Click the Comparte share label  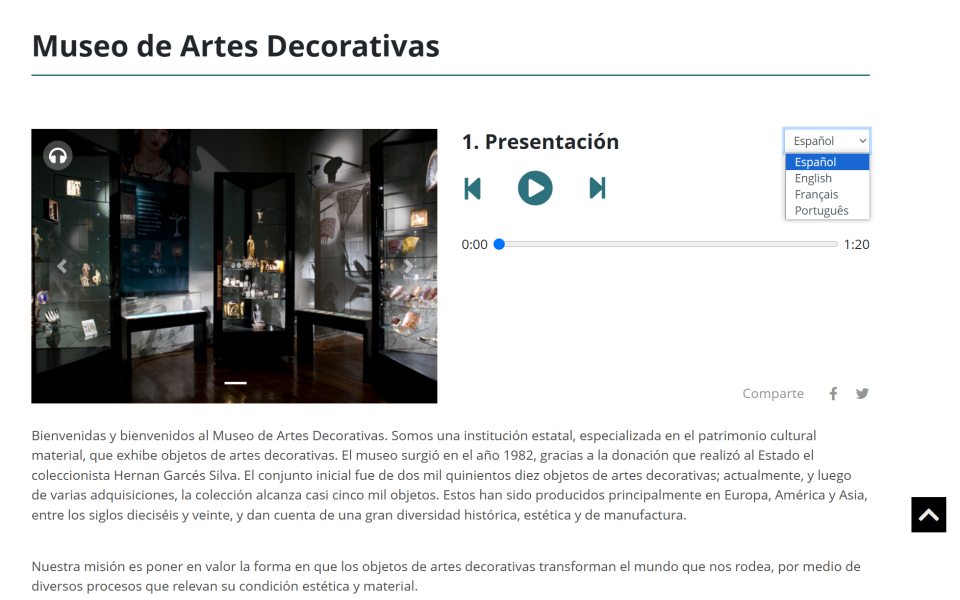tap(773, 394)
